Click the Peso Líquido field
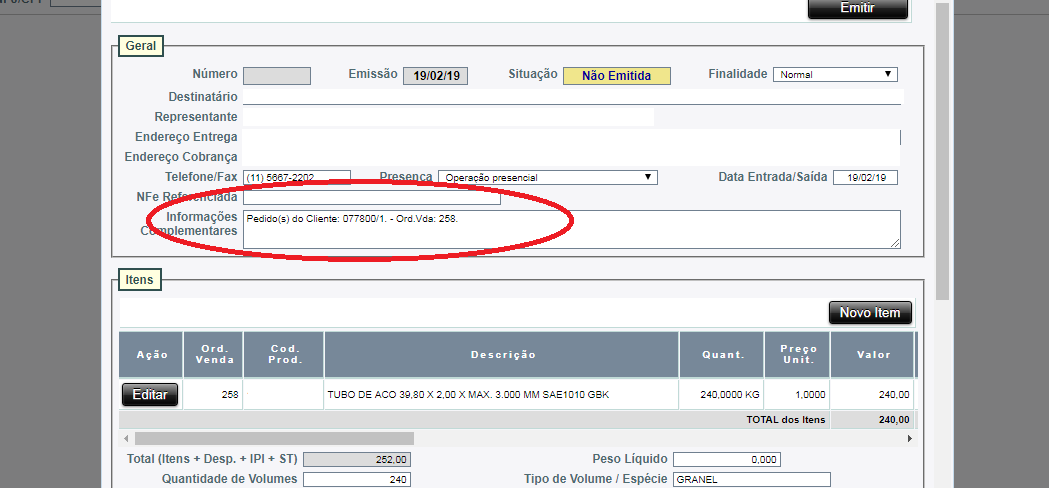The image size is (1049, 488). (x=726, y=460)
